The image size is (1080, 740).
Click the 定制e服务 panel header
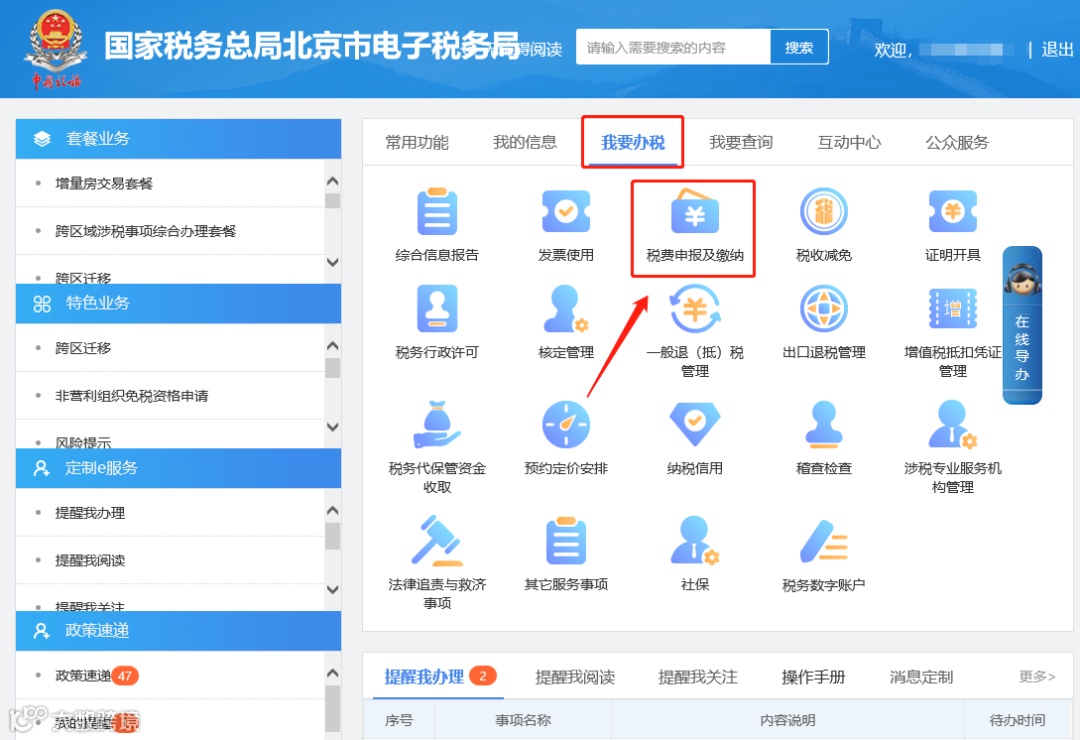tap(178, 468)
